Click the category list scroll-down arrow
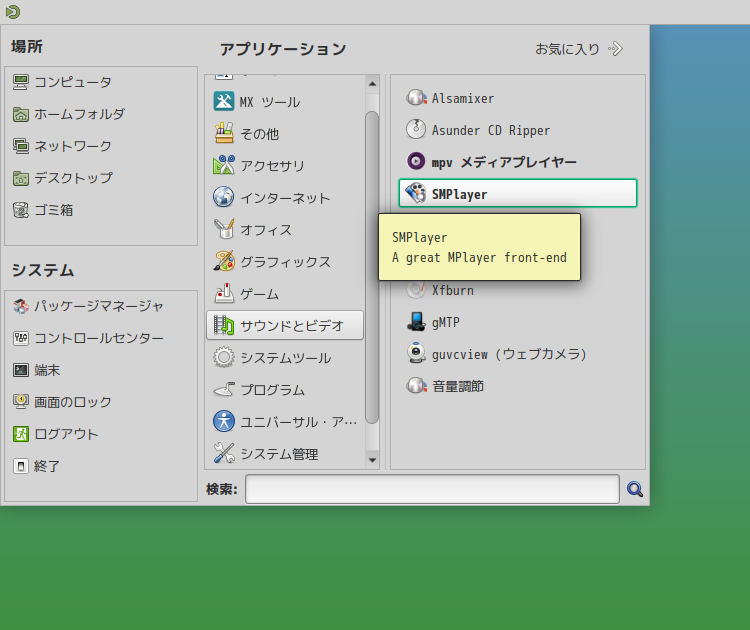 pyautogui.click(x=372, y=460)
